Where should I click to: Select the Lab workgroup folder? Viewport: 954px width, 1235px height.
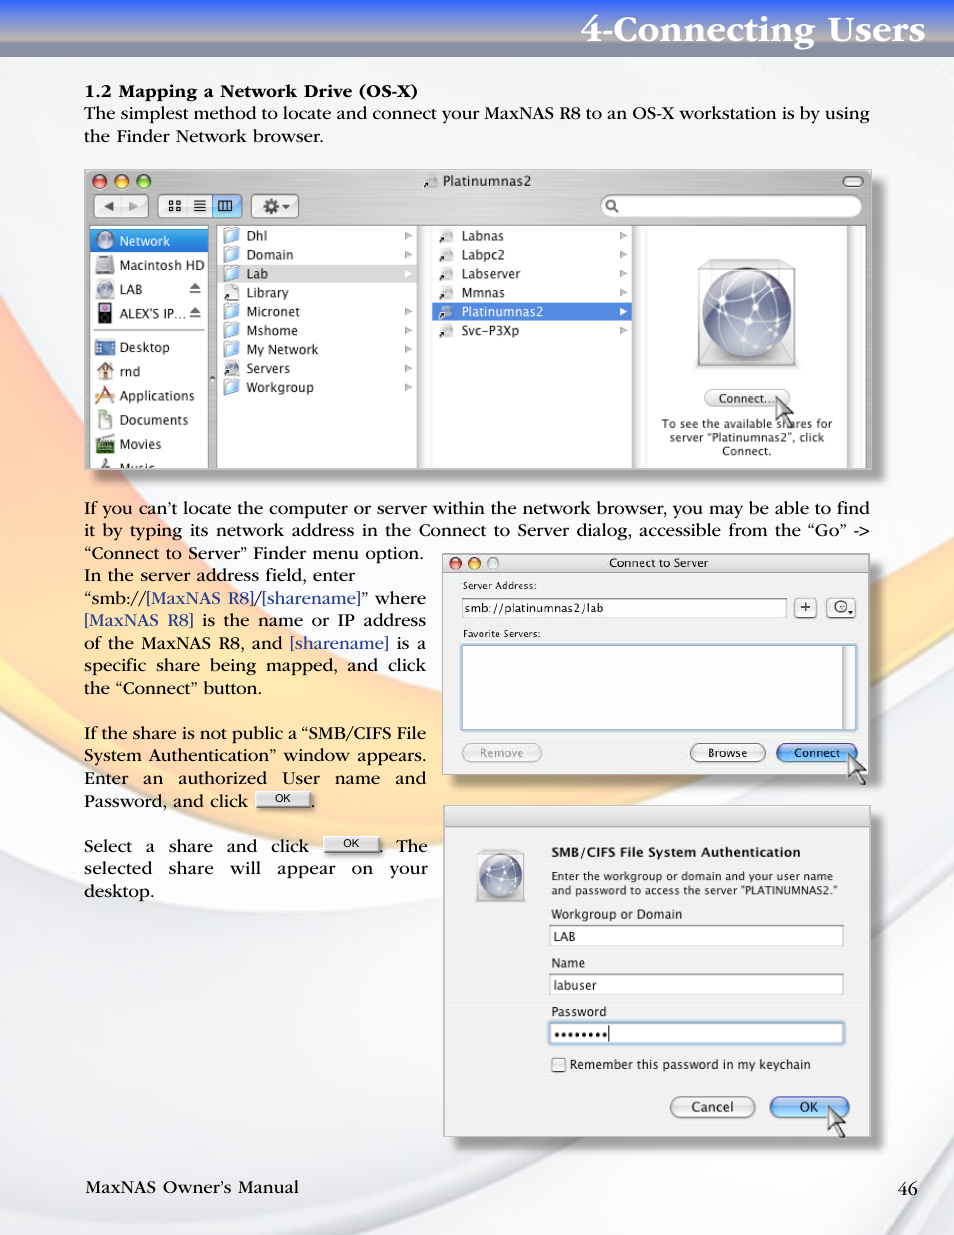318,274
